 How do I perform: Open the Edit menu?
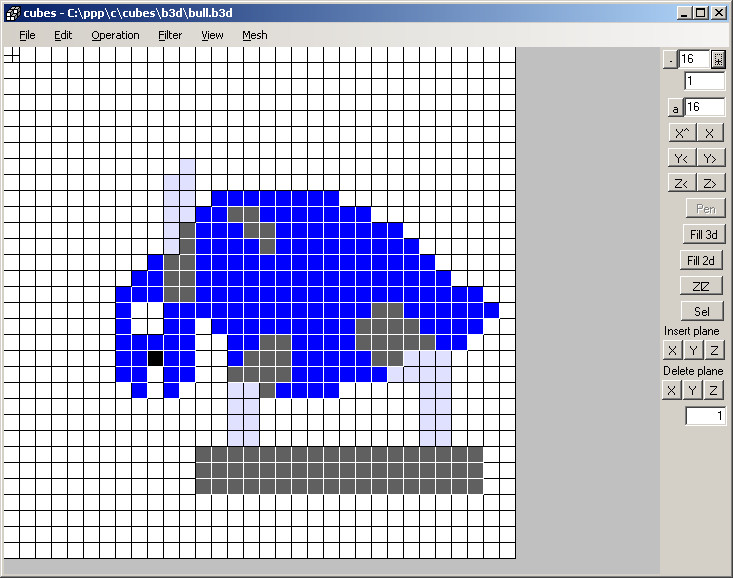click(63, 35)
